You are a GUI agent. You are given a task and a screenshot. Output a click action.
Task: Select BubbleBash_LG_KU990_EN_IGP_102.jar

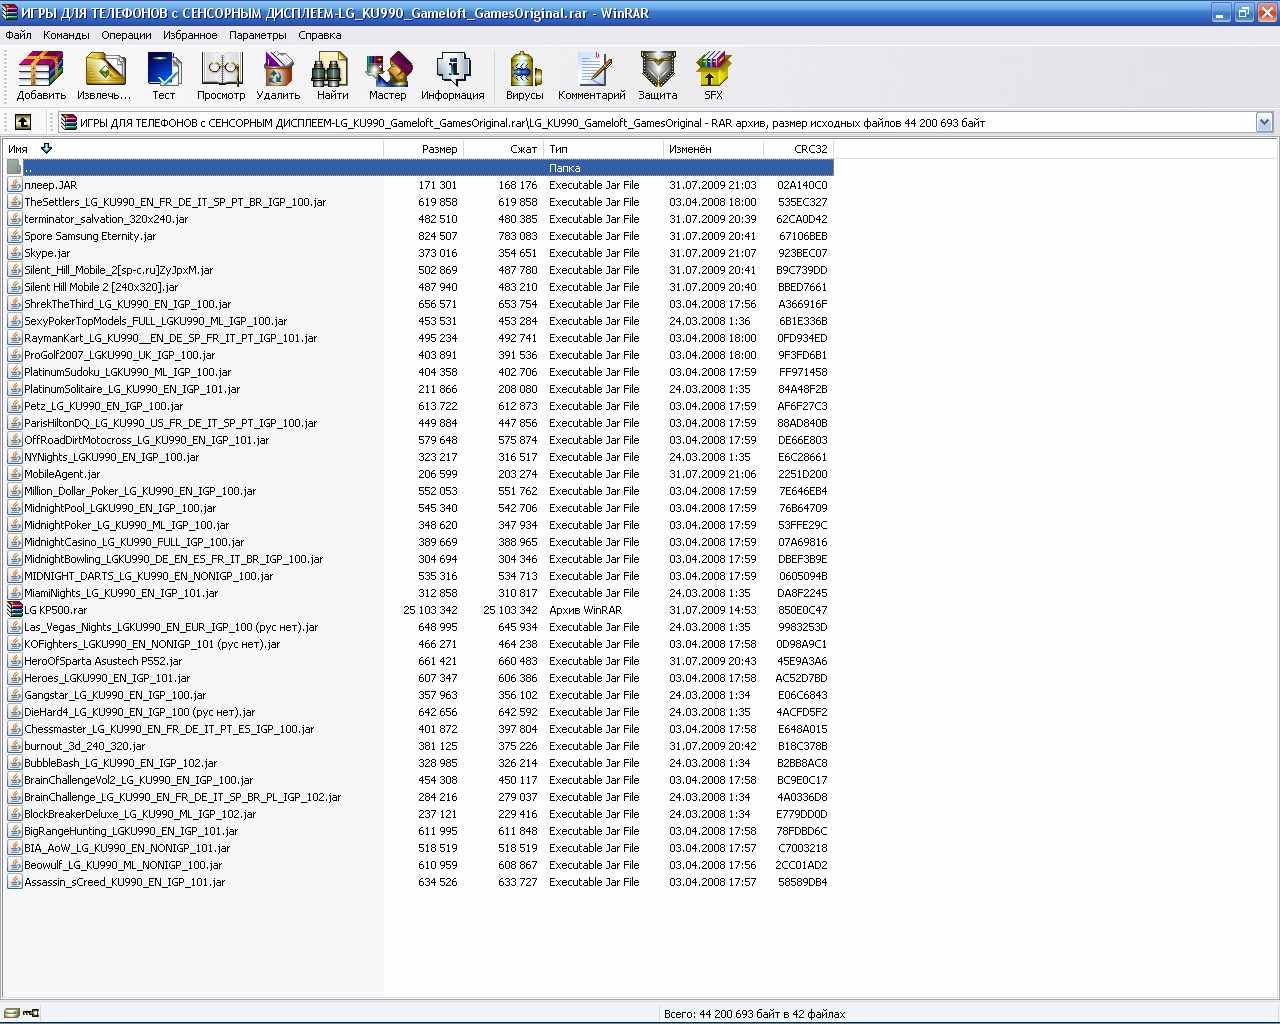[x=120, y=763]
